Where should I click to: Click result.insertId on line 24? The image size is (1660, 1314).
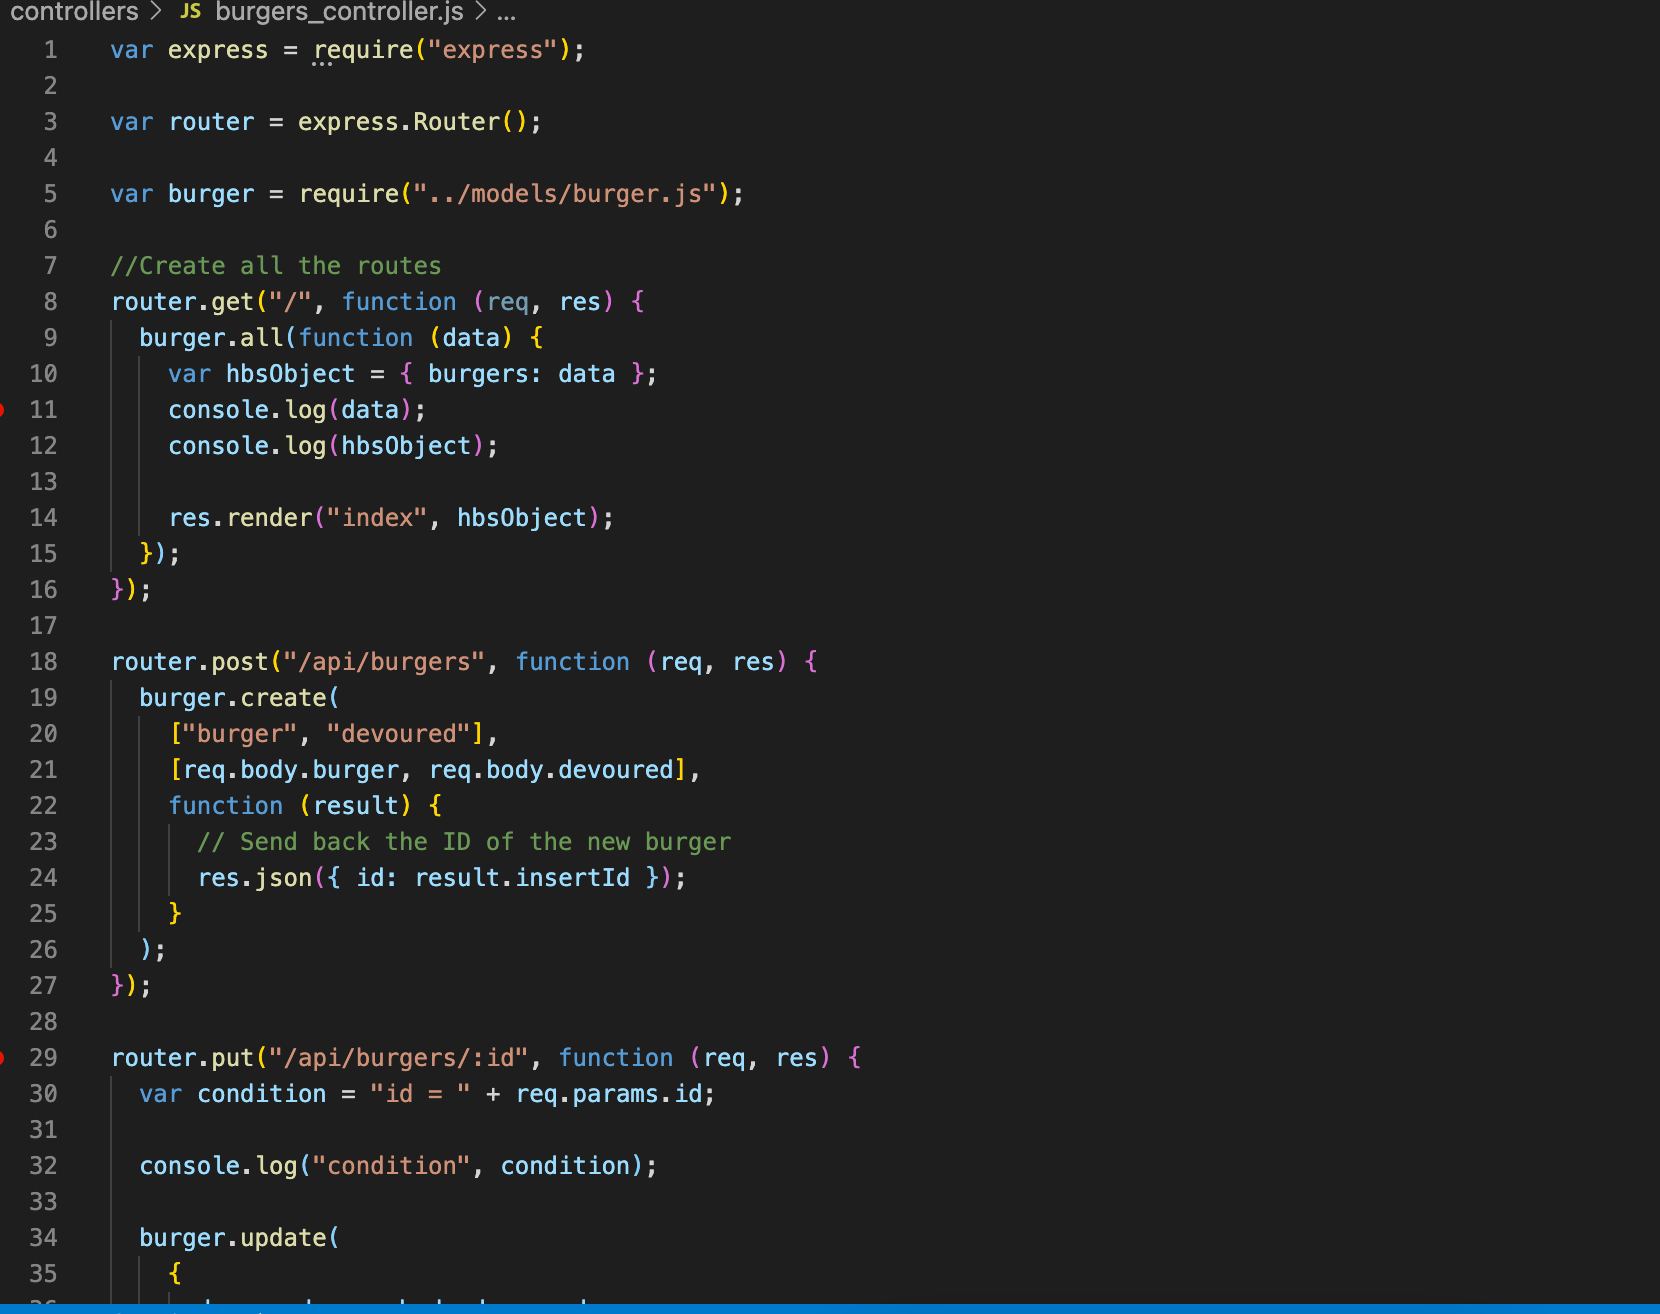pyautogui.click(x=522, y=878)
